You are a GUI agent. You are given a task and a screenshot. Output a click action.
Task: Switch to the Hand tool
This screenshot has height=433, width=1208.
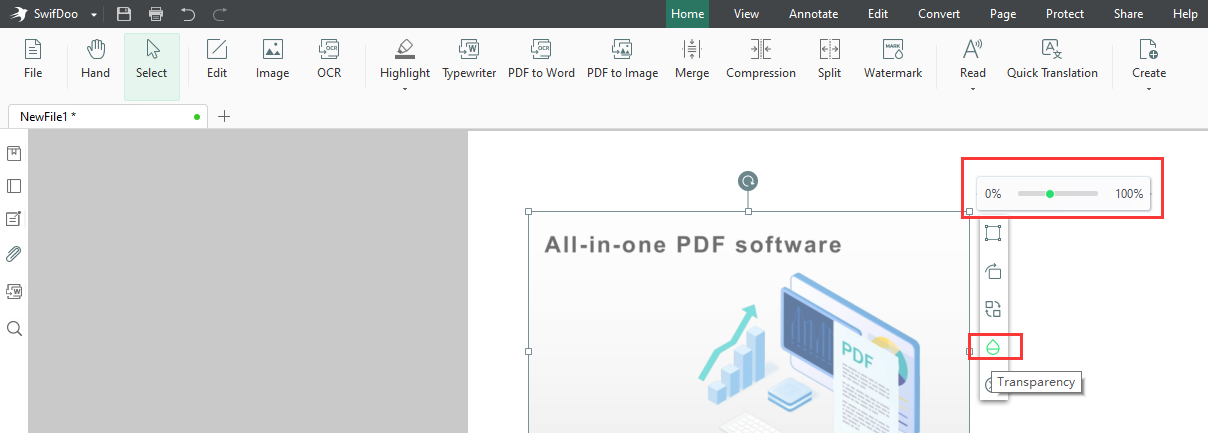[95, 60]
